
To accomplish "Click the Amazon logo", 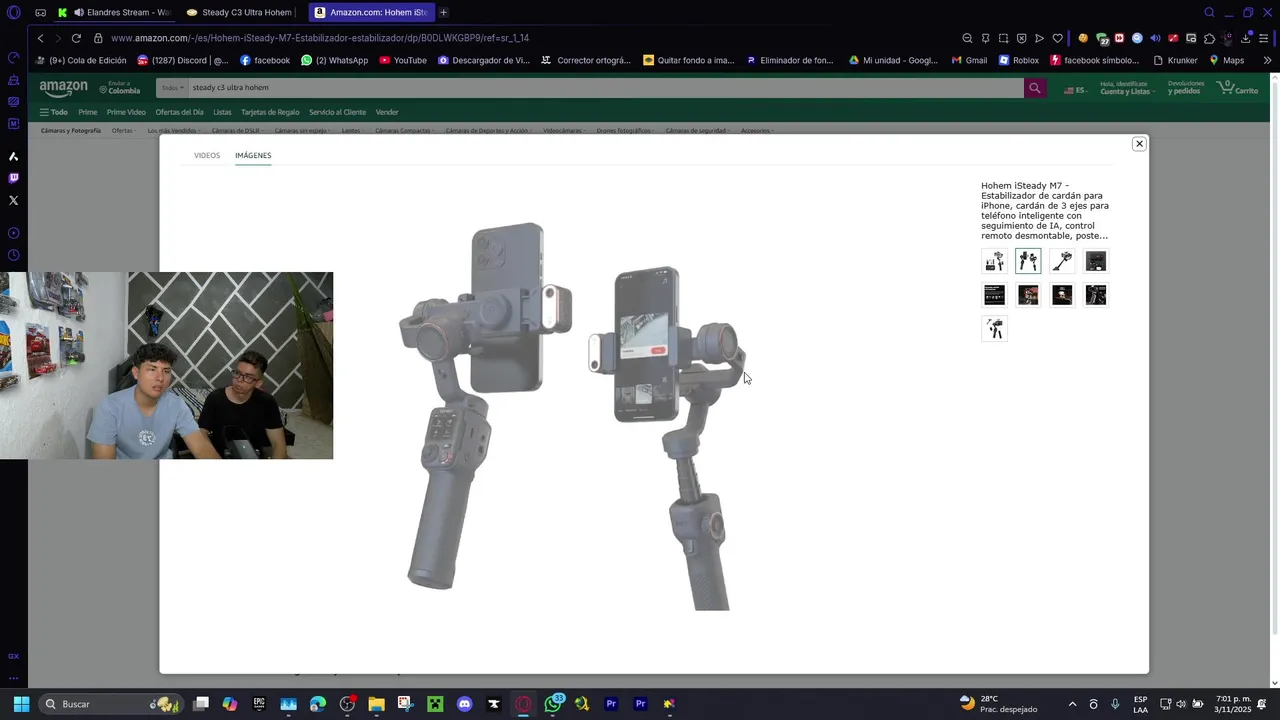I will (x=64, y=88).
